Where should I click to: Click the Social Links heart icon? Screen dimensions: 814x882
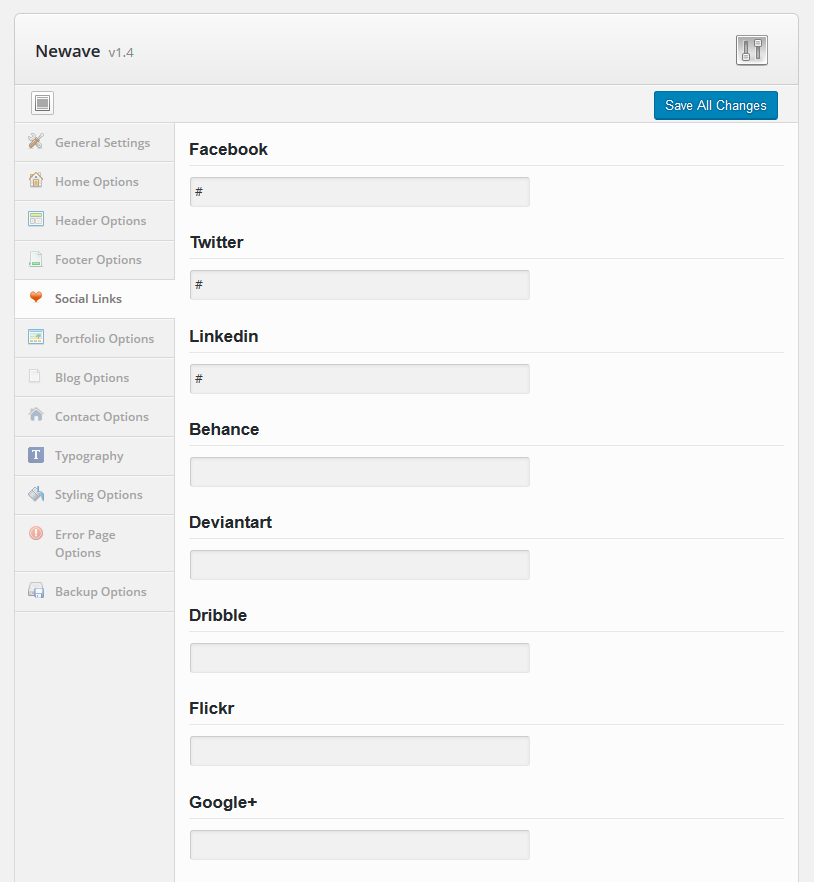36,297
